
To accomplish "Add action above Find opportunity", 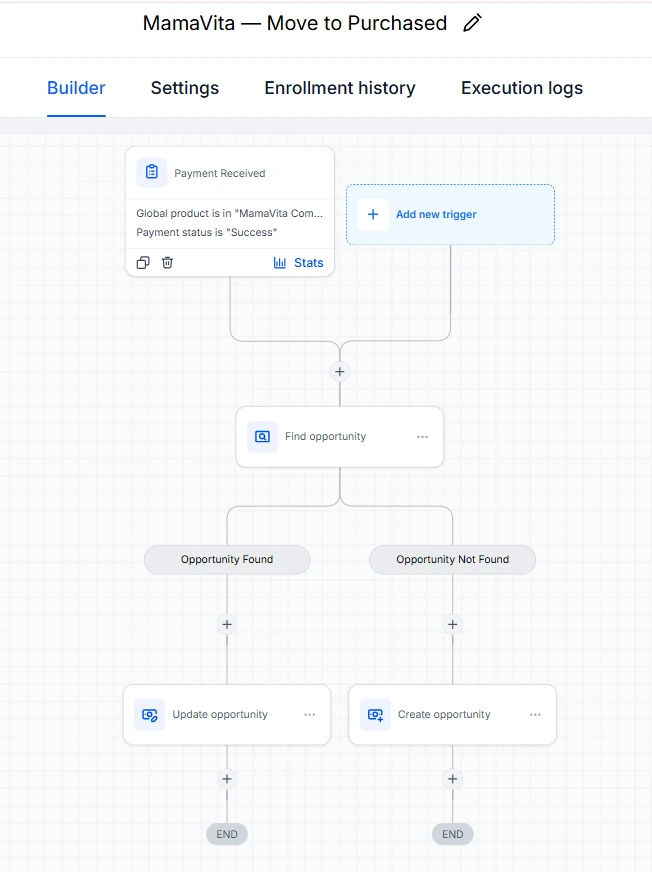I will click(340, 371).
